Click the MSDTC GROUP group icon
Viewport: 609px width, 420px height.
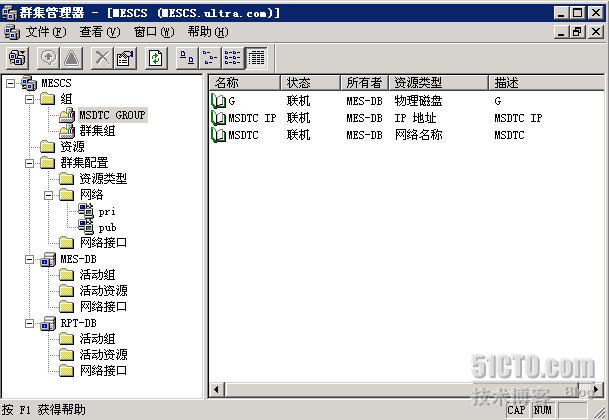tap(67, 115)
